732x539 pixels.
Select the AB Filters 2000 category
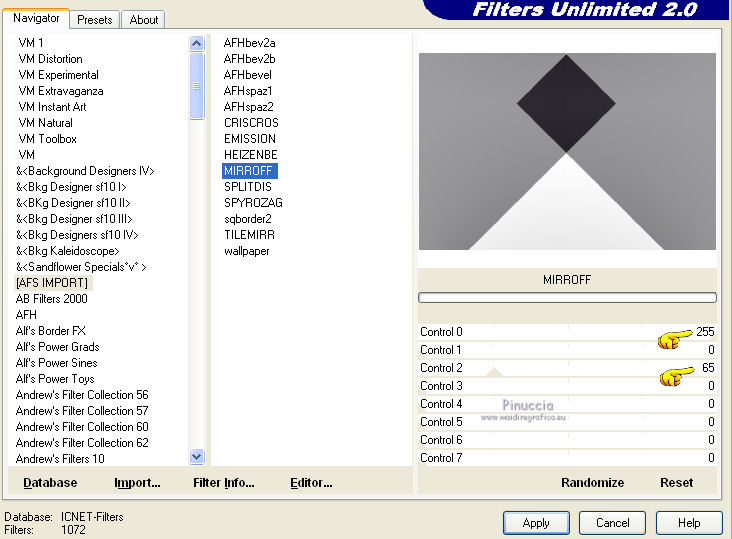51,299
